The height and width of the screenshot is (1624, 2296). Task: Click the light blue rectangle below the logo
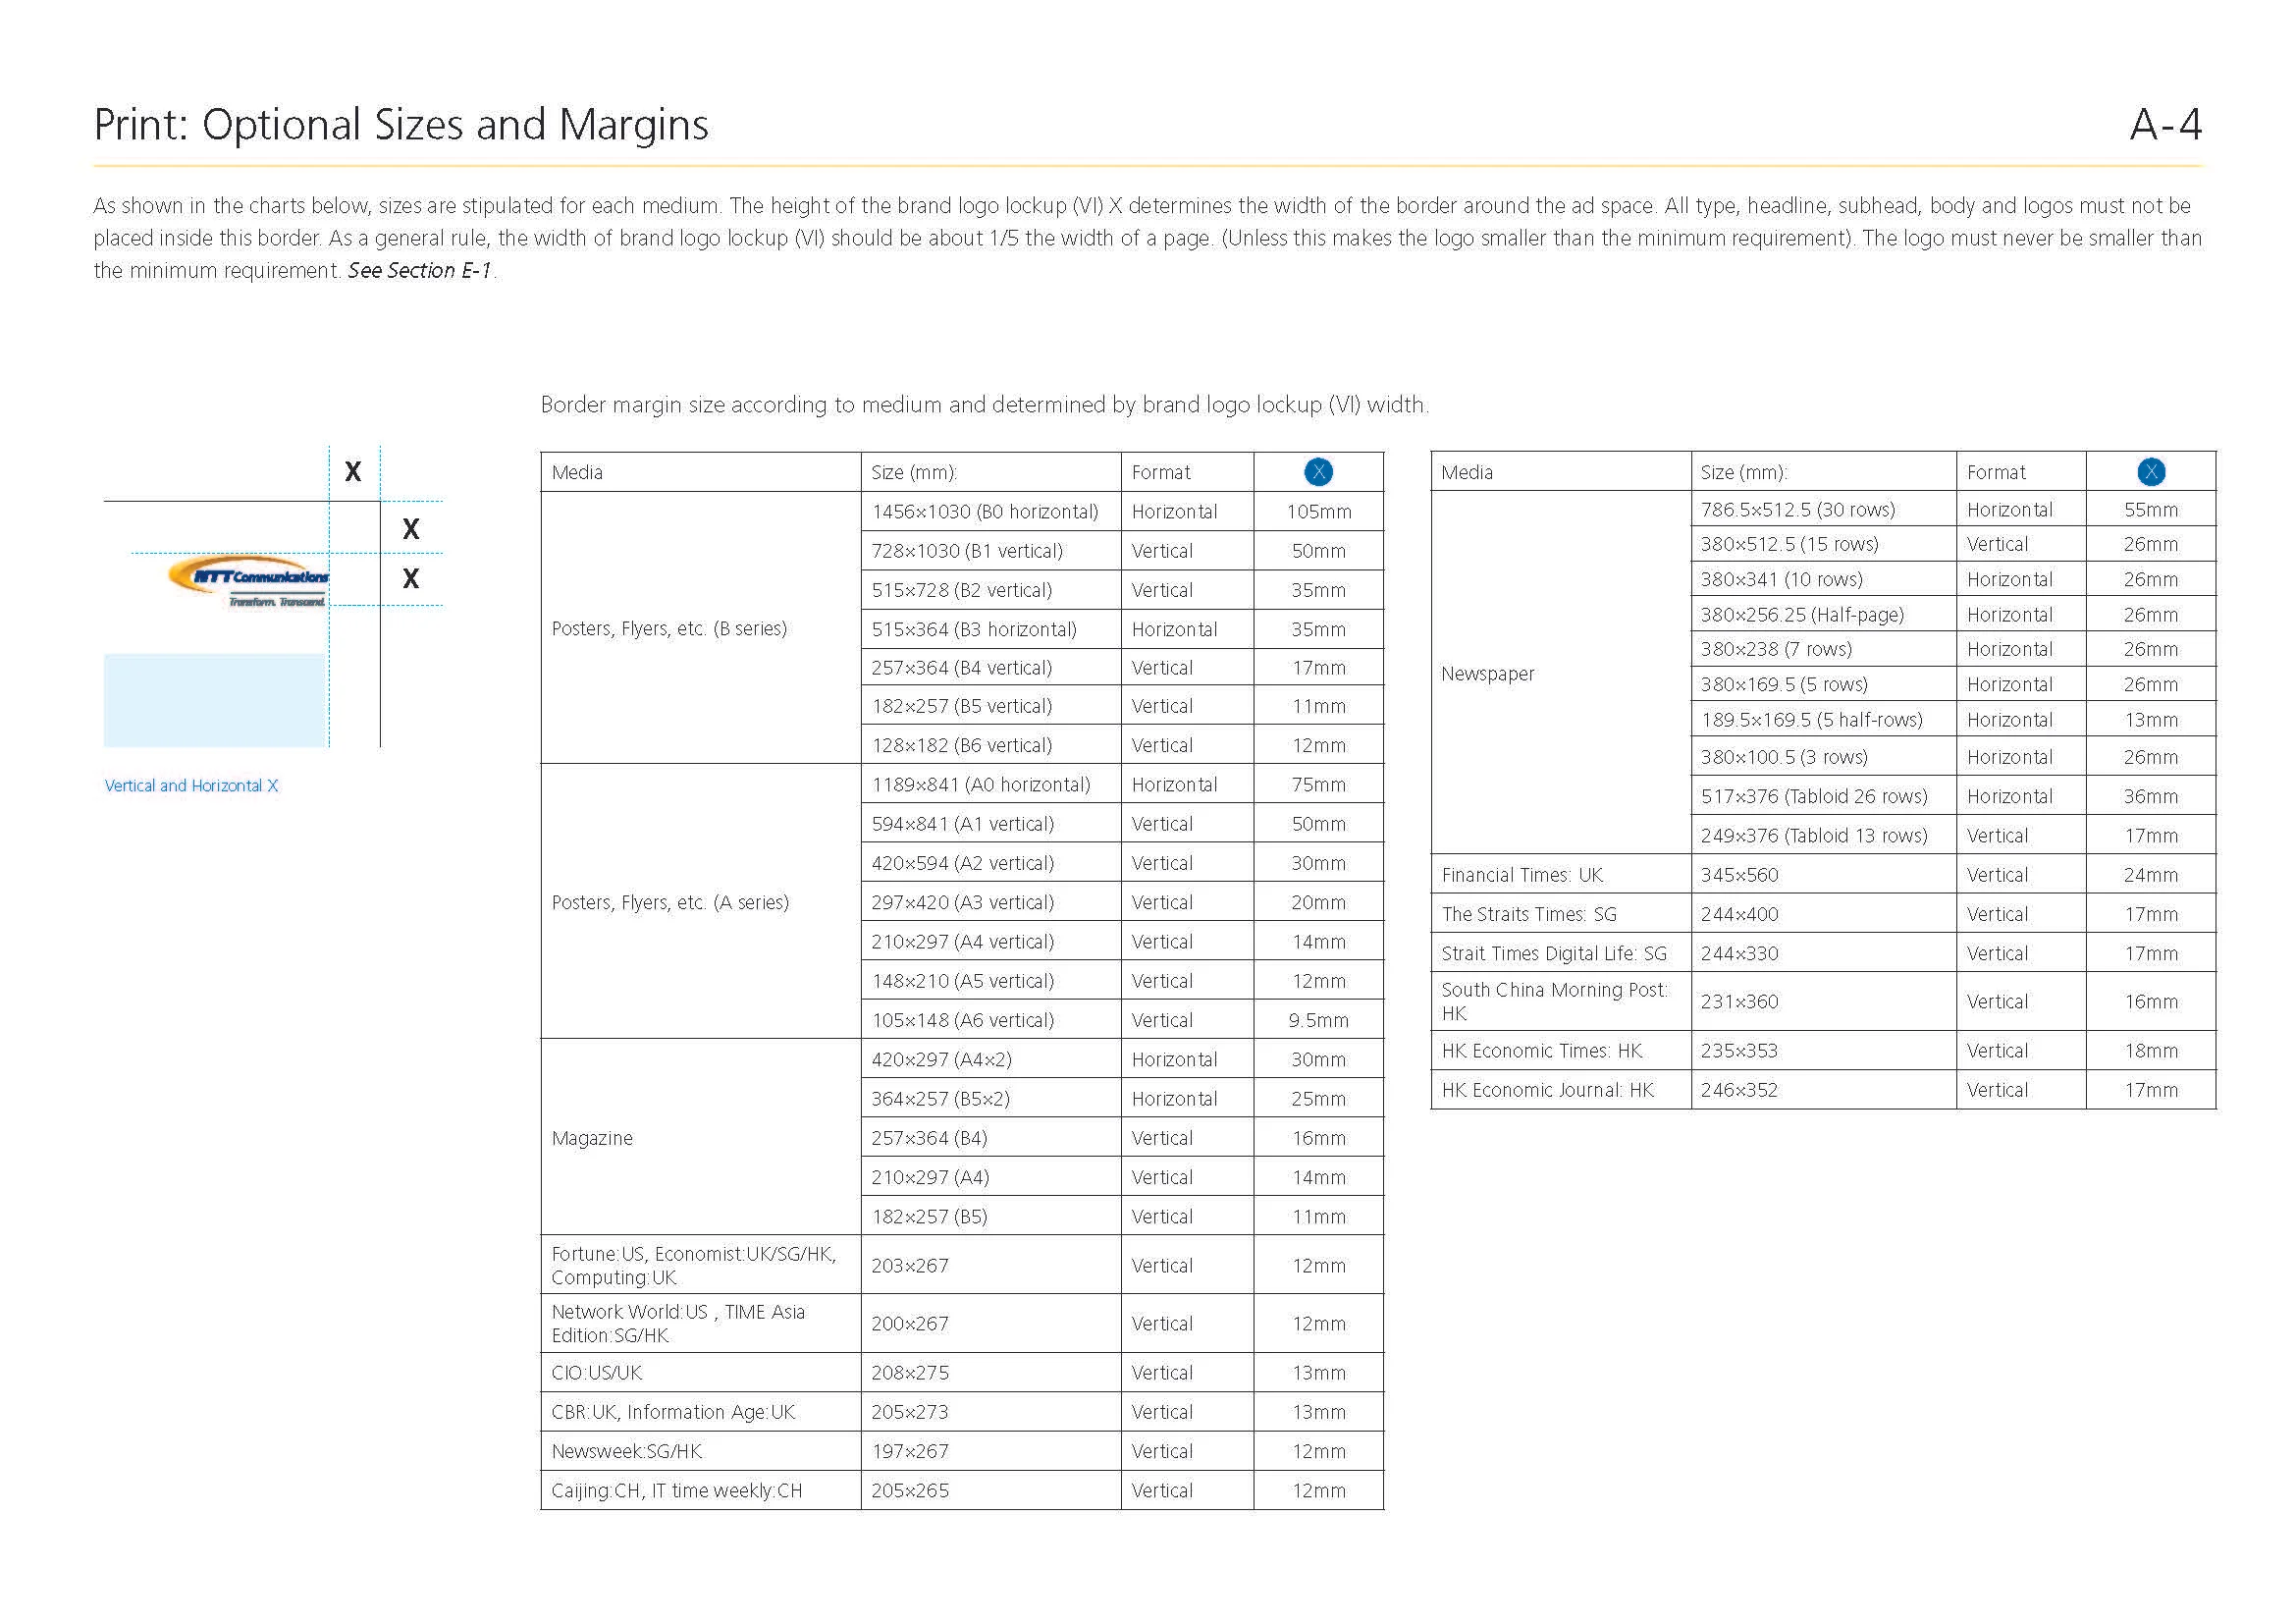[x=215, y=700]
